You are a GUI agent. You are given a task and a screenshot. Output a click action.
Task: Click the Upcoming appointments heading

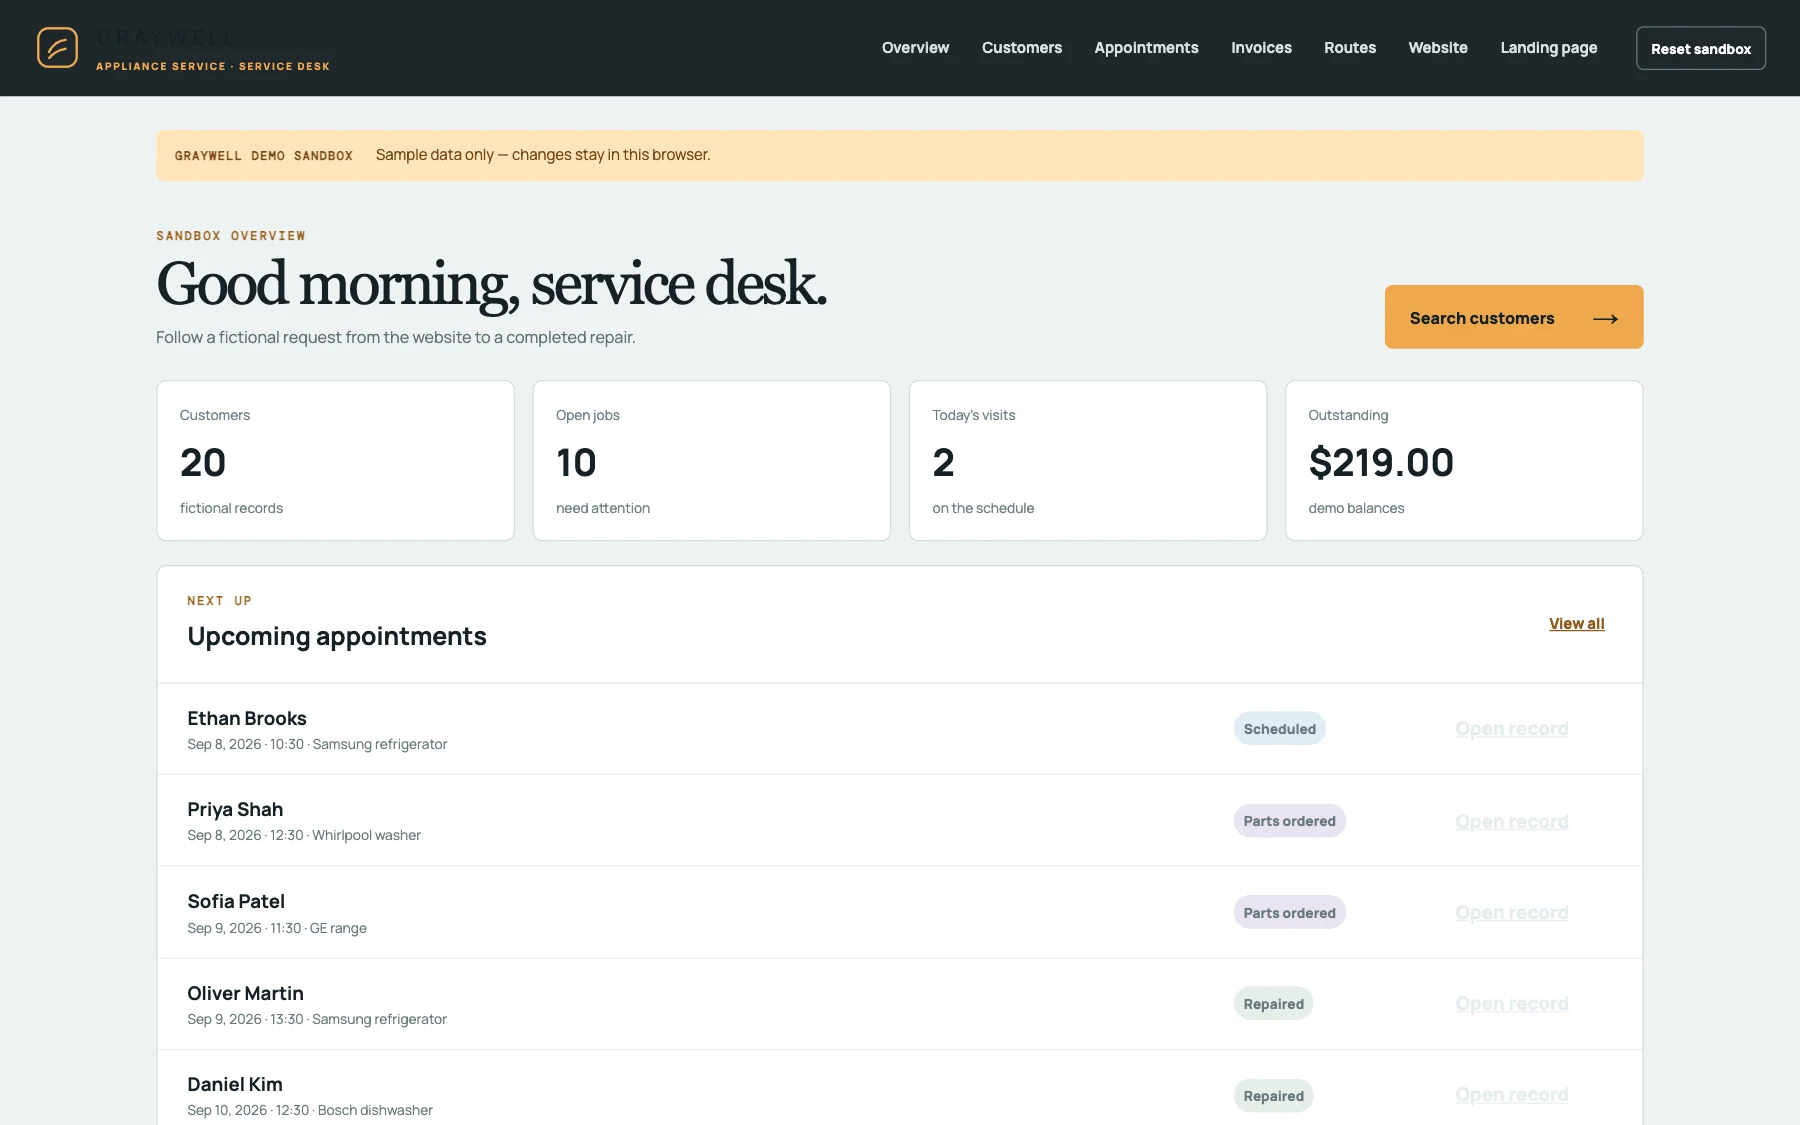point(337,637)
